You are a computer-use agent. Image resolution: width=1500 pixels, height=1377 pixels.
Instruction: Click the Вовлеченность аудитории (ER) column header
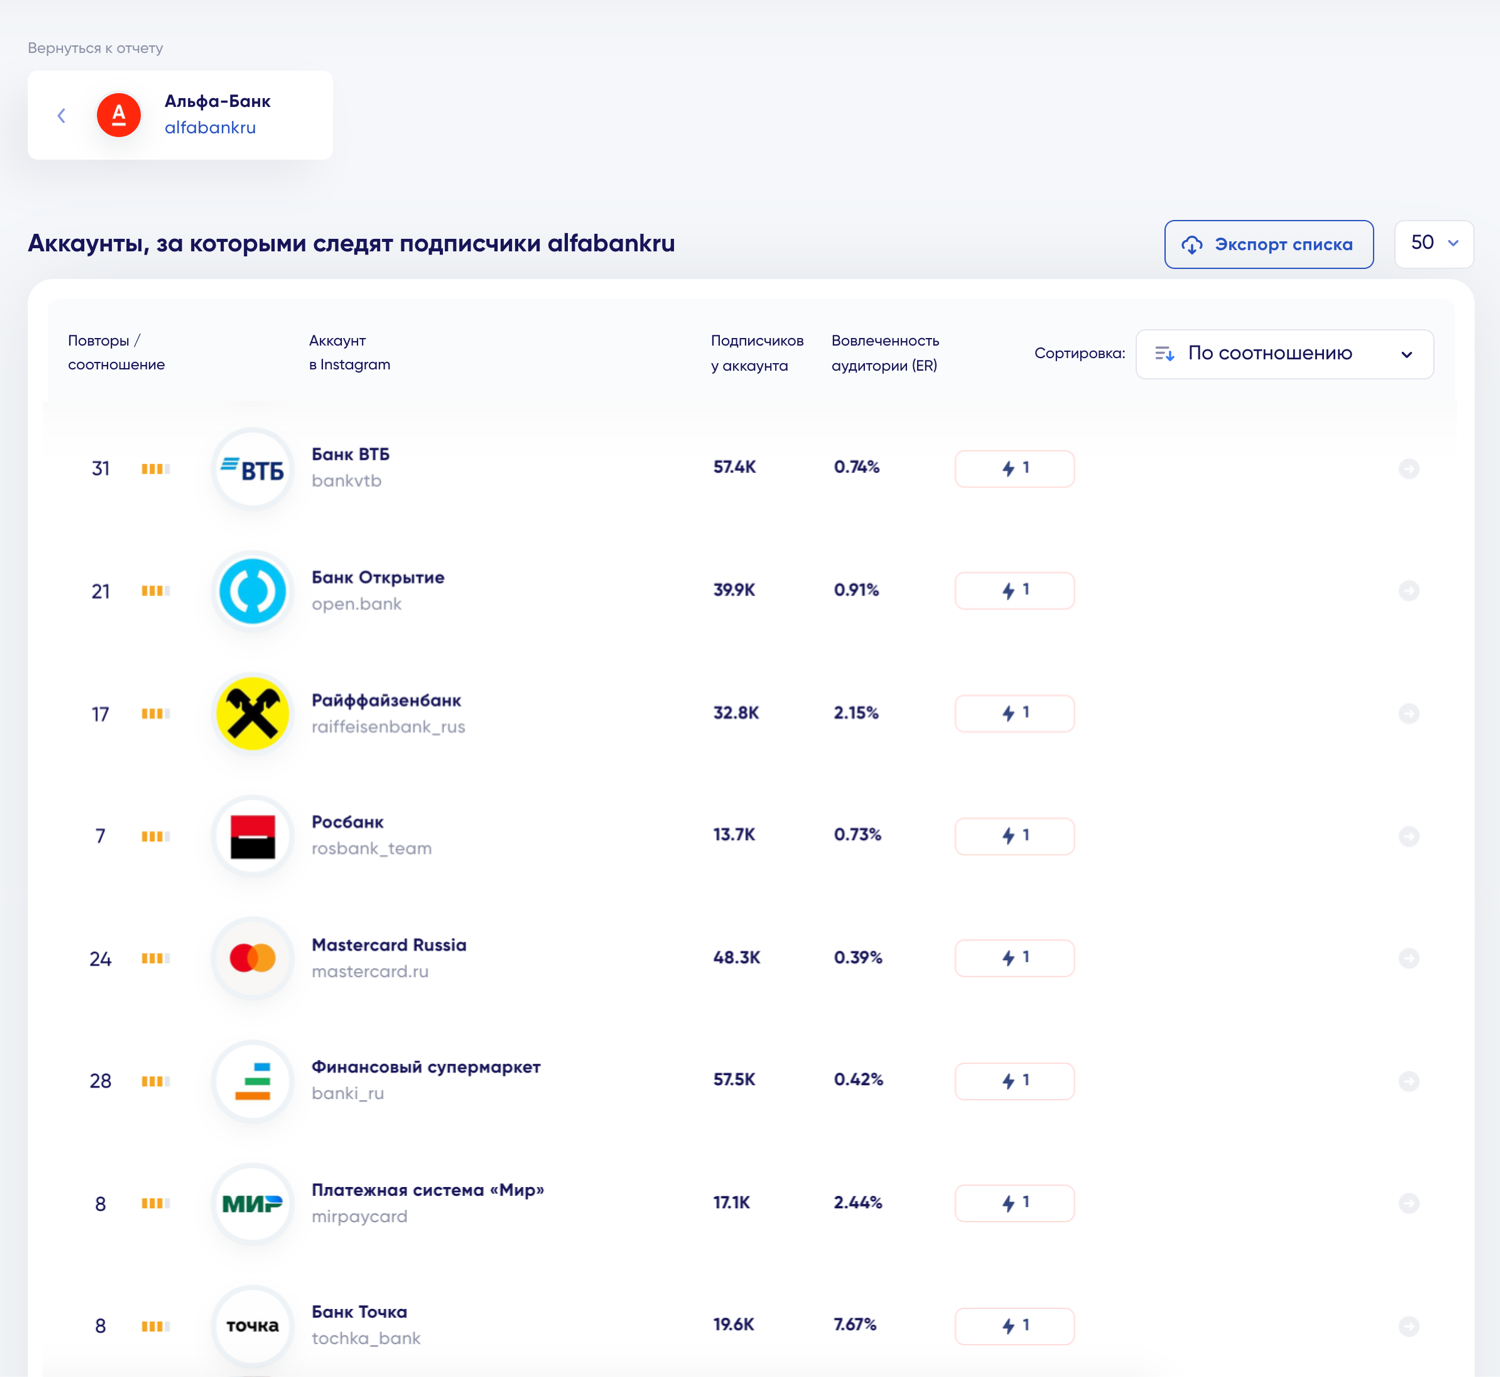[x=885, y=353]
